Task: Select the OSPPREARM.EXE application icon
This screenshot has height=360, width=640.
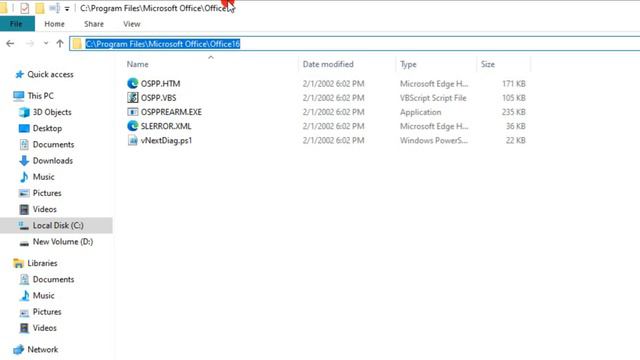Action: 132,112
